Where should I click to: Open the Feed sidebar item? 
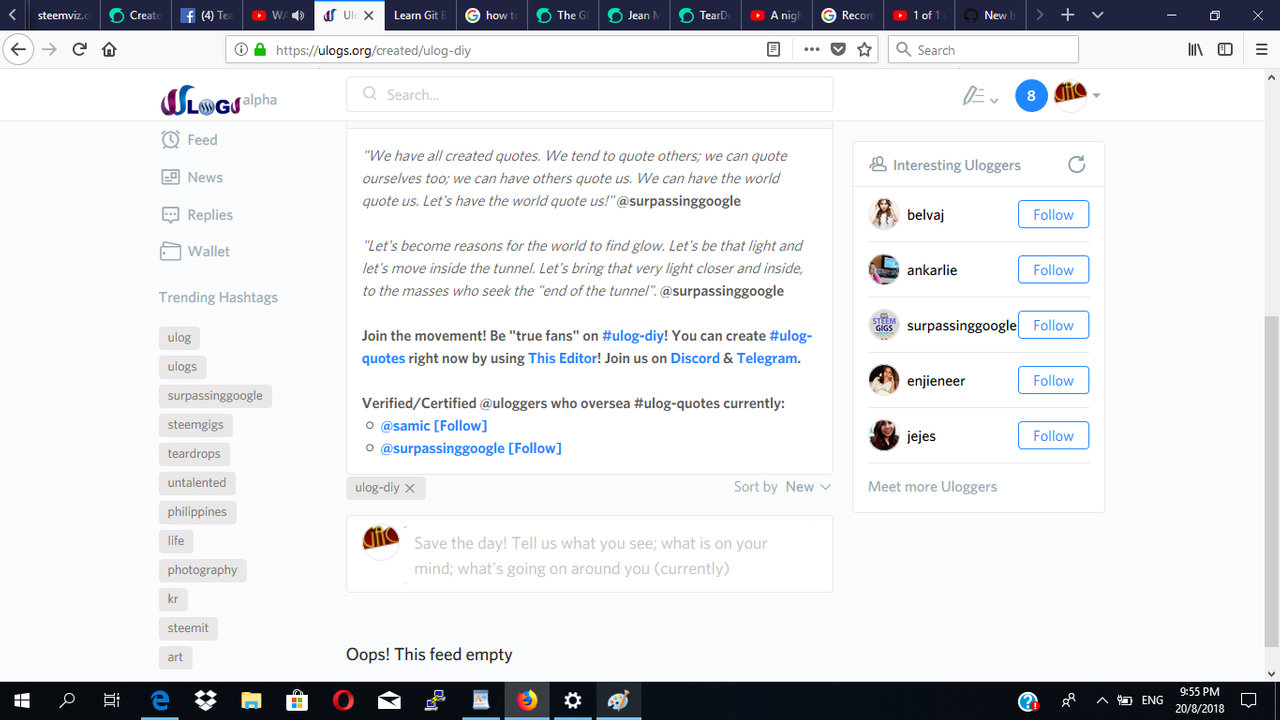click(x=189, y=140)
